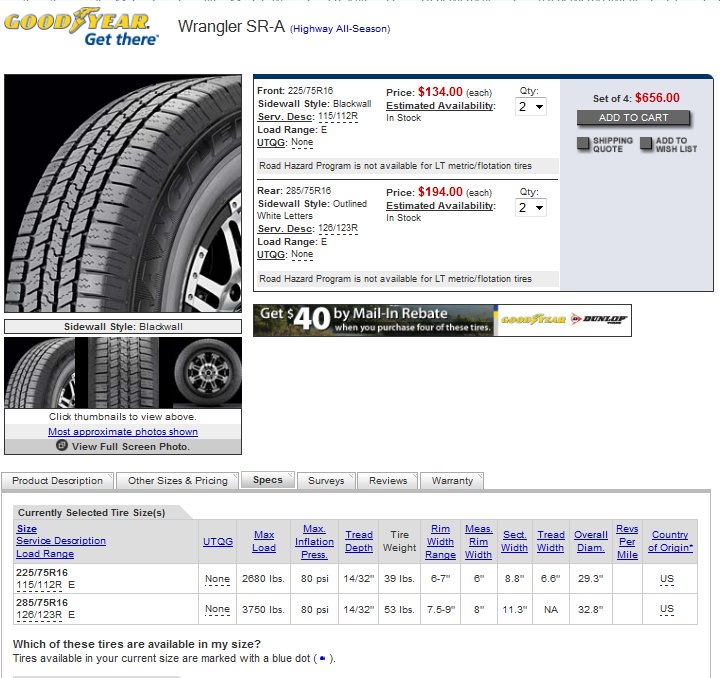Screen dimensions: 720x678
Task: Click front tire Estimated Availability link
Action: coord(441,106)
